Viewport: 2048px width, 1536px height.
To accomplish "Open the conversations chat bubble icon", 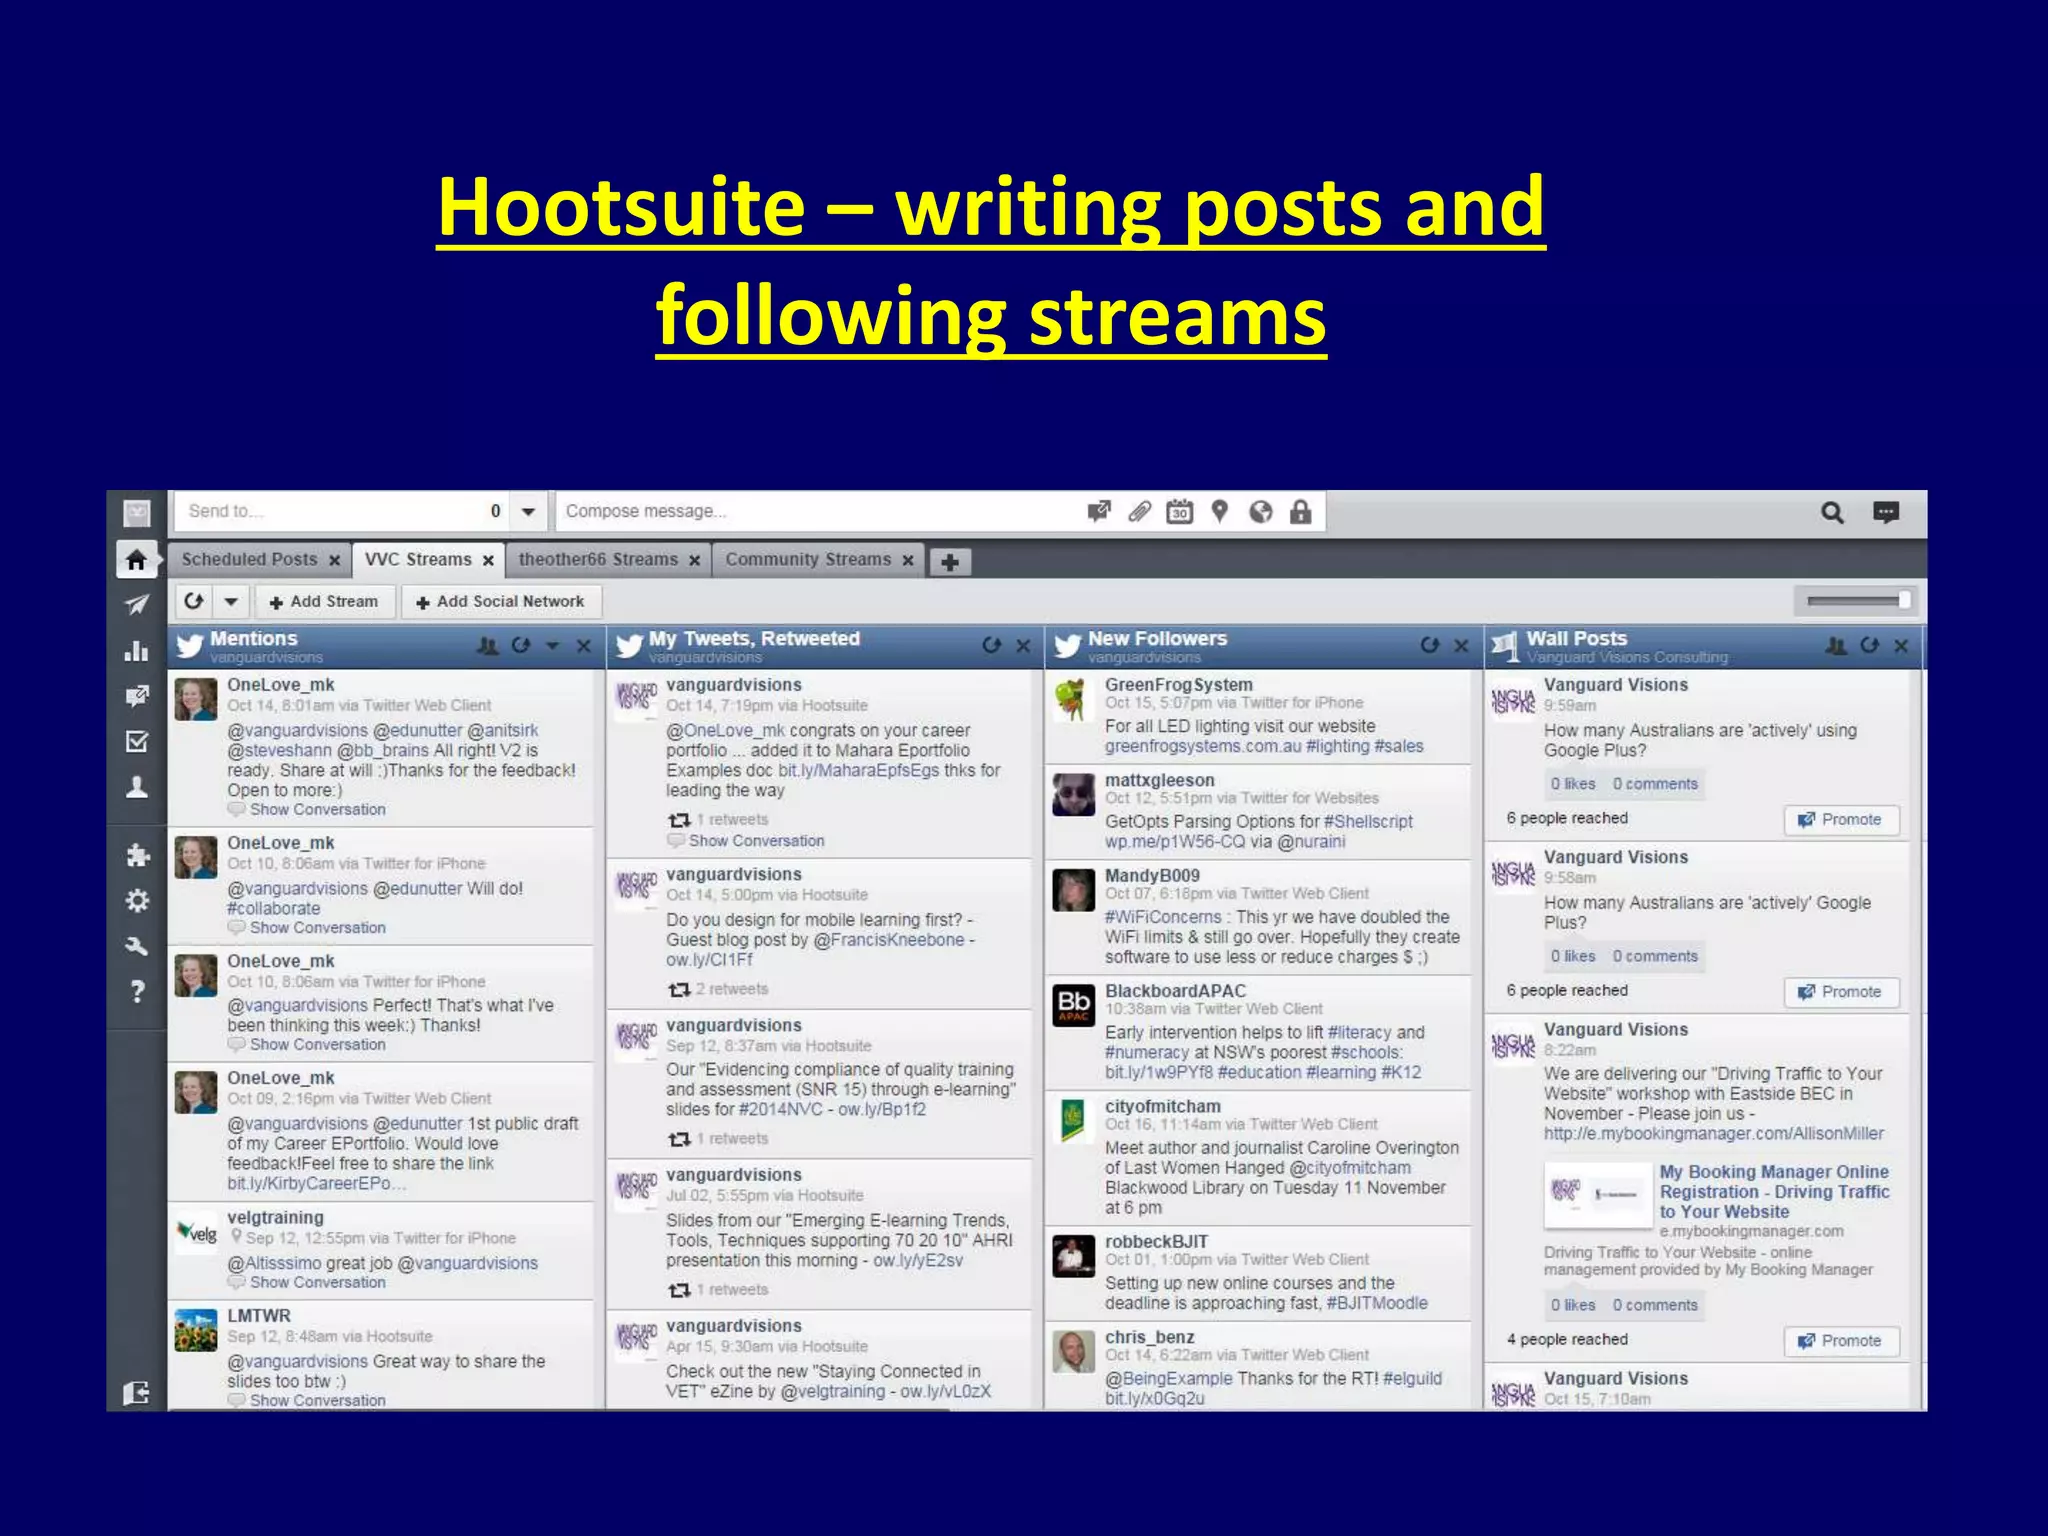I will pos(1886,512).
